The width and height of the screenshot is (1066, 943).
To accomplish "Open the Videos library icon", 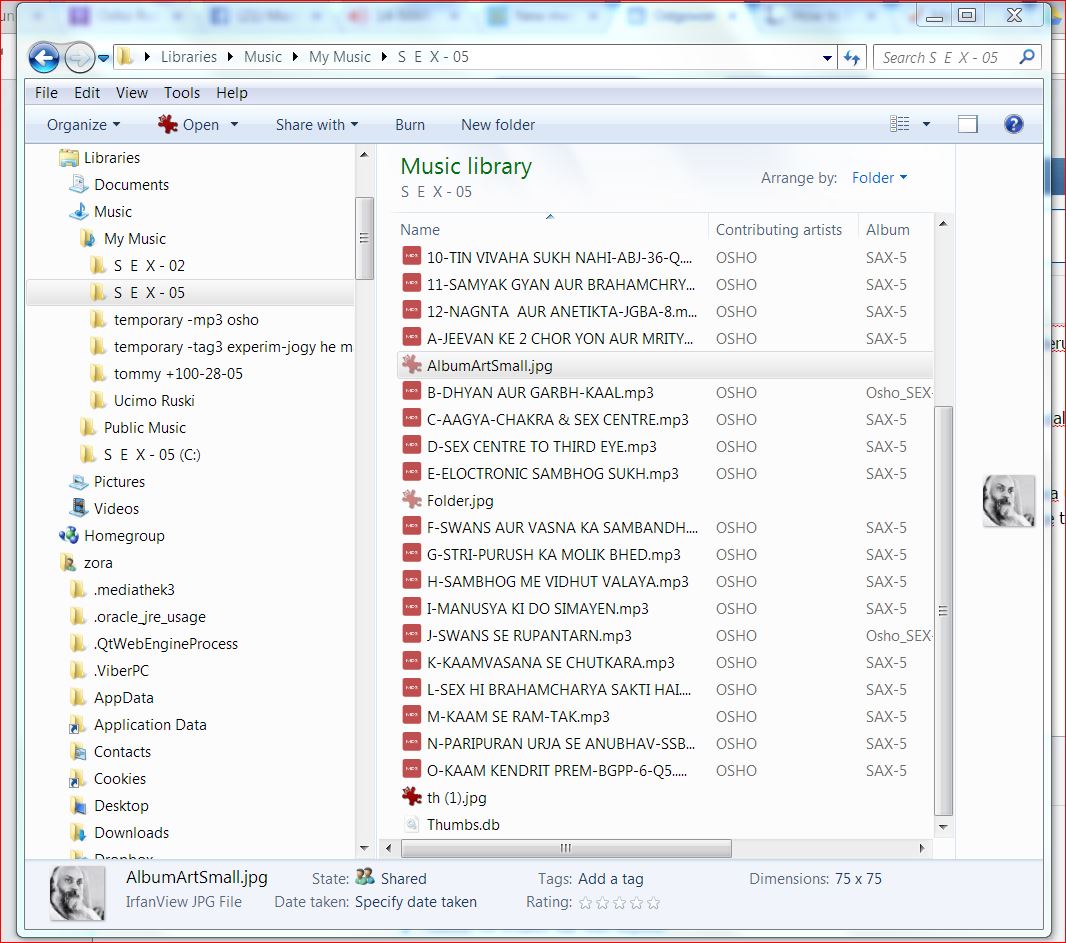I will 79,508.
